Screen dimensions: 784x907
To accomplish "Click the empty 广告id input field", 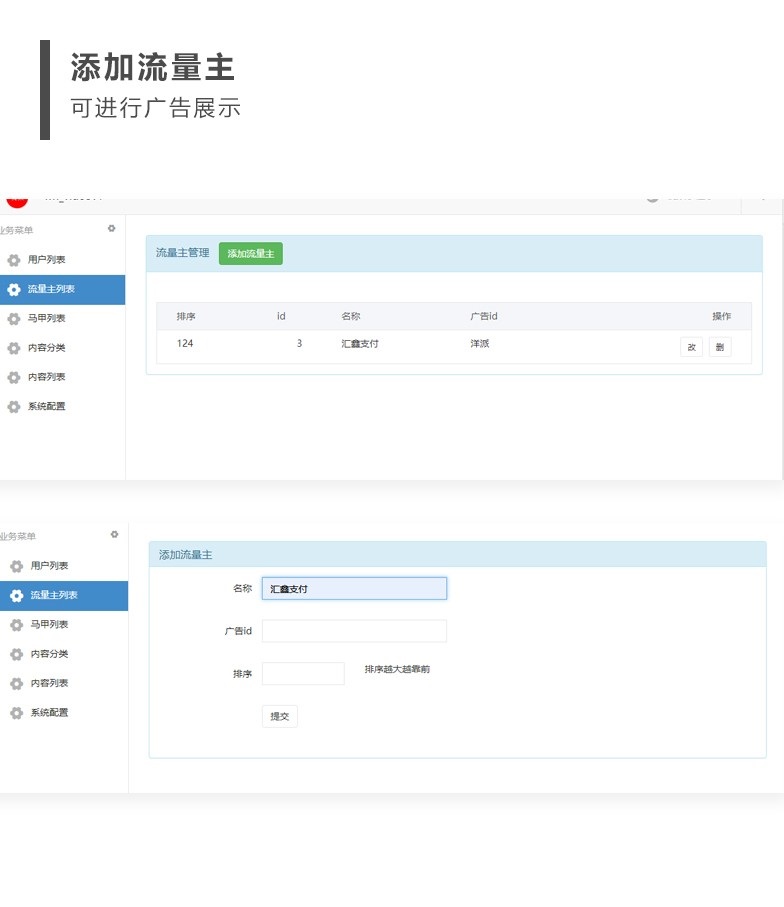I will coord(354,631).
